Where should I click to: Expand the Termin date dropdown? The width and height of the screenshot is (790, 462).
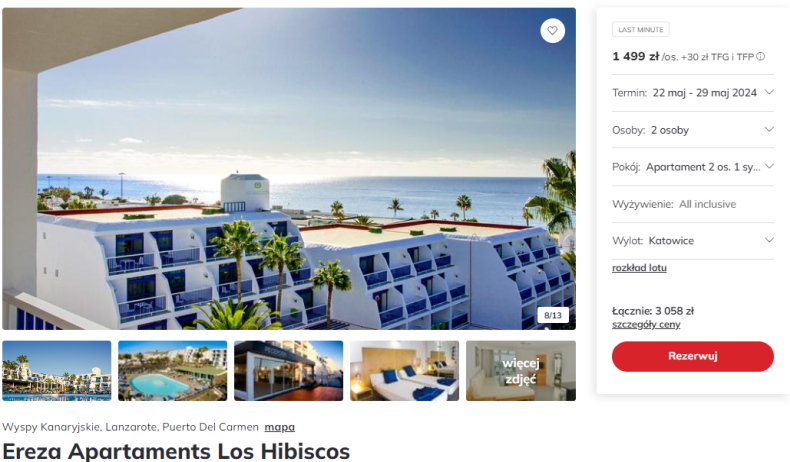pos(693,93)
